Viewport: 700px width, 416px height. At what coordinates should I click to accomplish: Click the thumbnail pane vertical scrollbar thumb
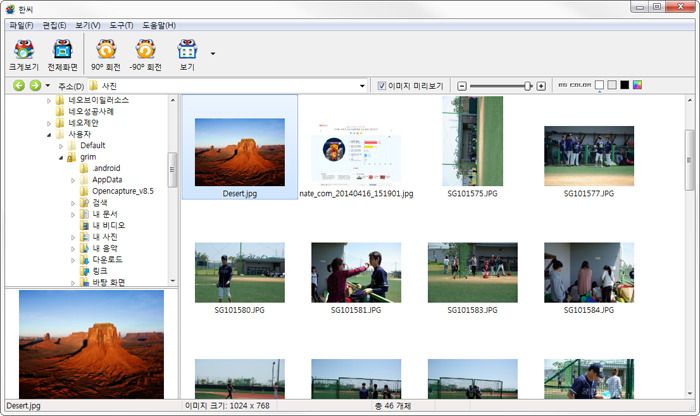[690, 160]
